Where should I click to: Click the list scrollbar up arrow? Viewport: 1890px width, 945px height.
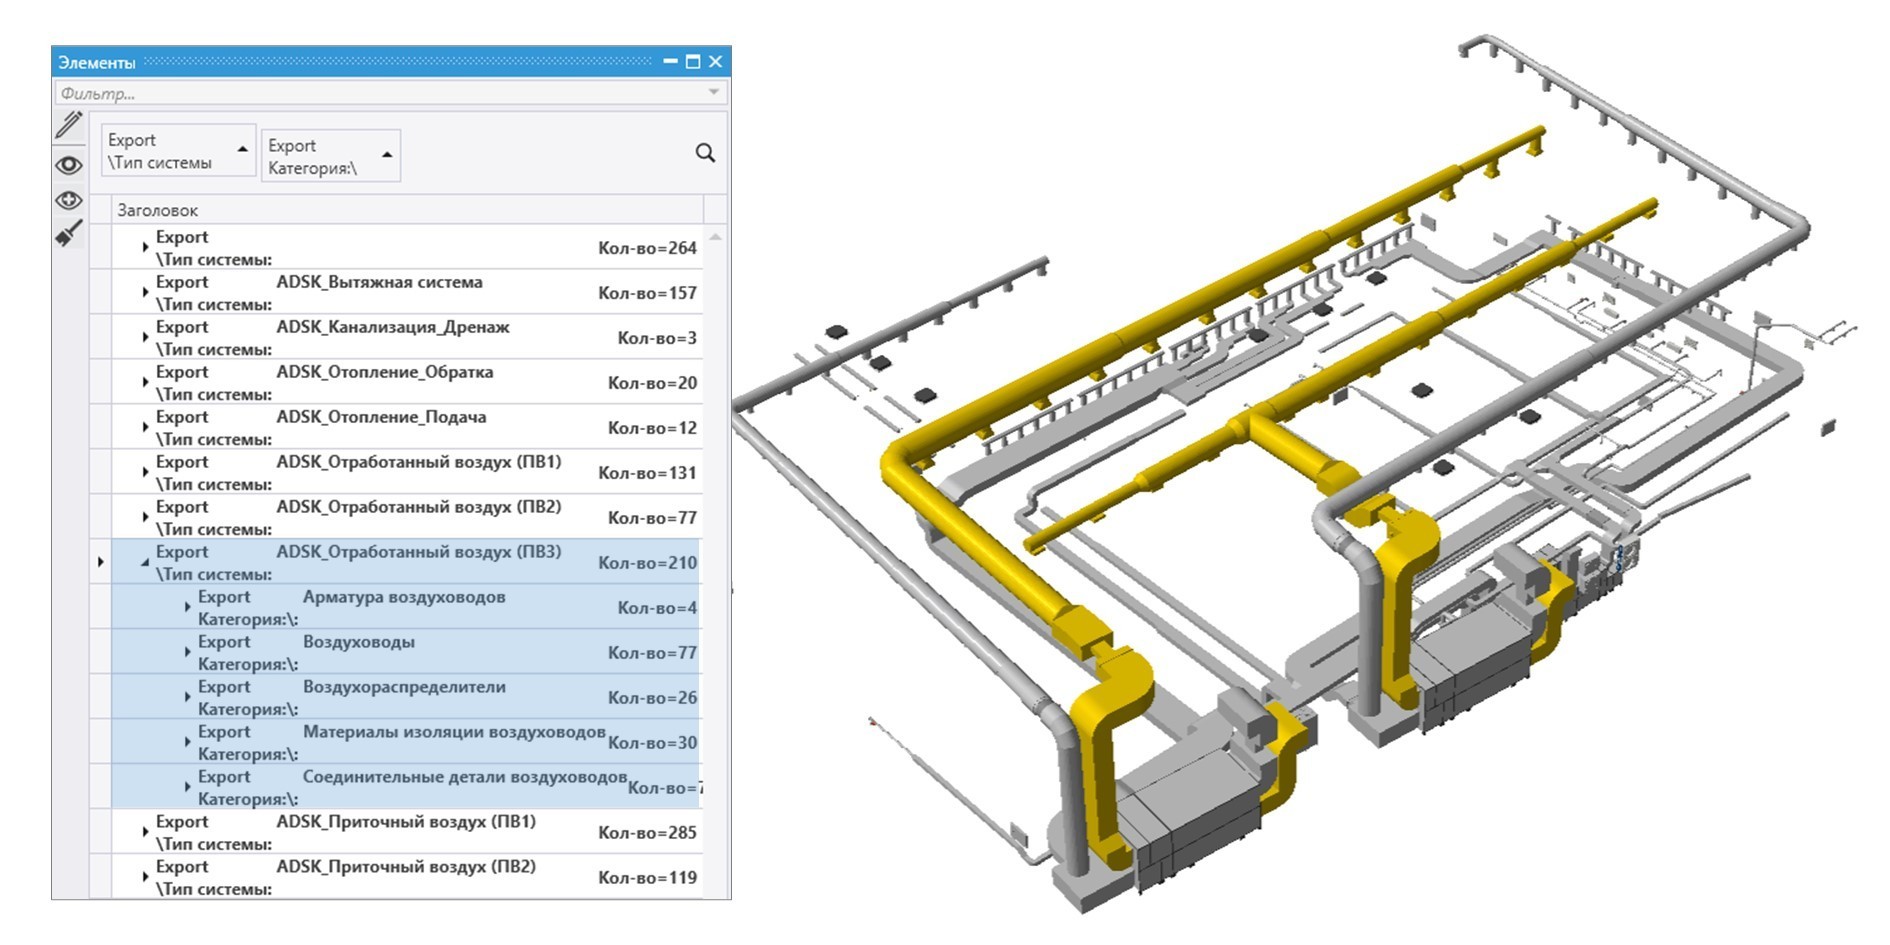pos(715,237)
